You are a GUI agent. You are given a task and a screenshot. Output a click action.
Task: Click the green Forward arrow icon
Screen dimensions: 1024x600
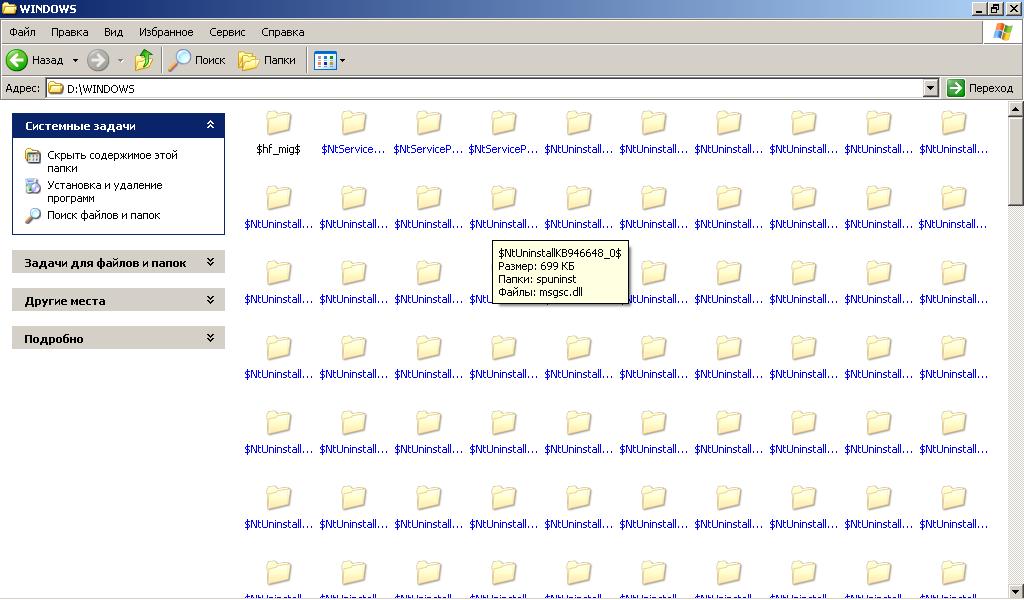(97, 60)
